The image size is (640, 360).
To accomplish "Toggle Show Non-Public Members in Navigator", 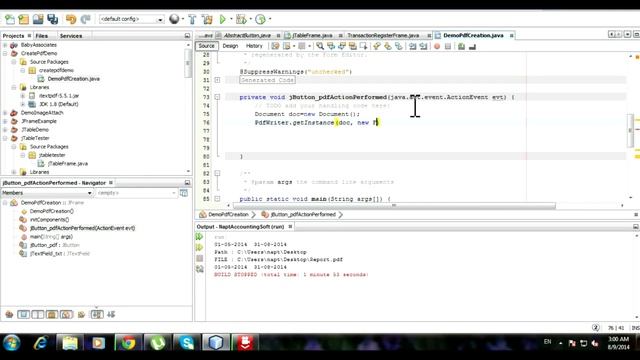I will pos(52,314).
